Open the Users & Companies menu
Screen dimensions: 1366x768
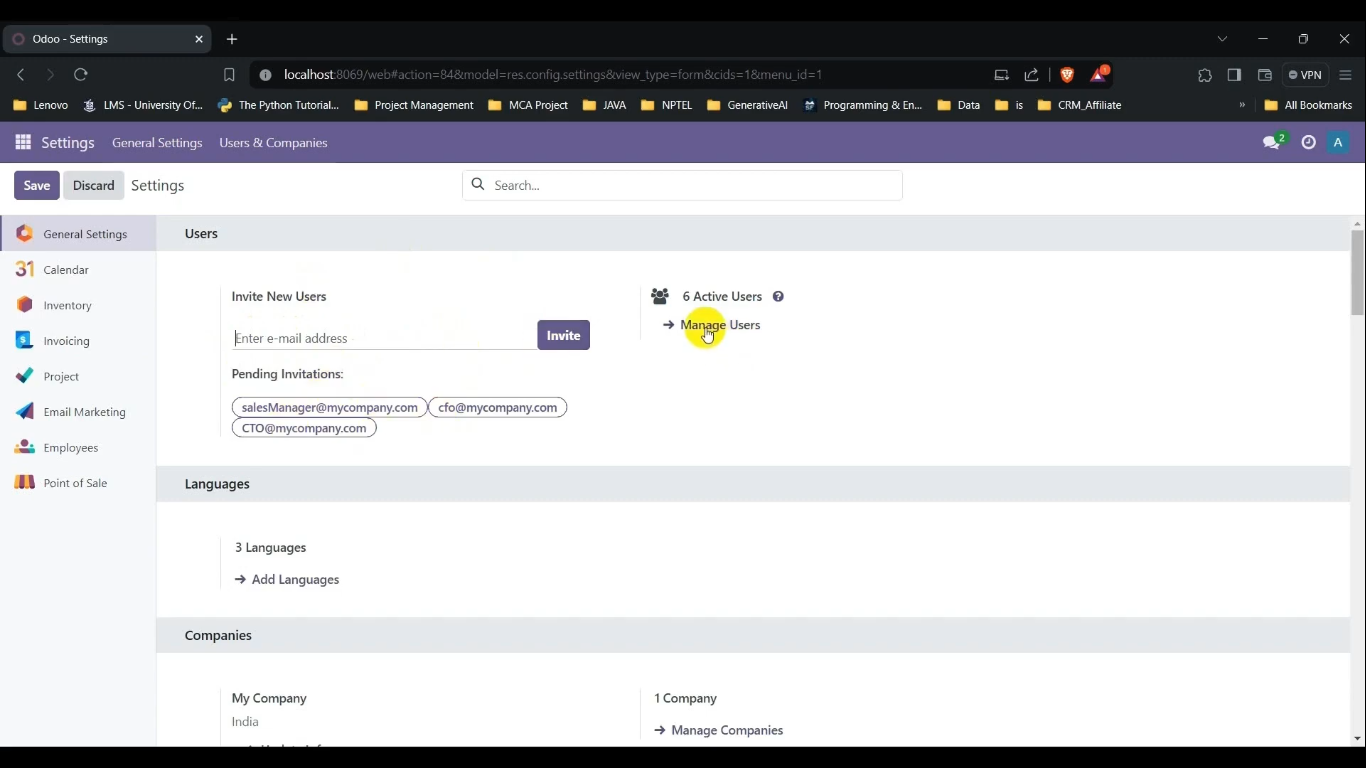pos(273,143)
